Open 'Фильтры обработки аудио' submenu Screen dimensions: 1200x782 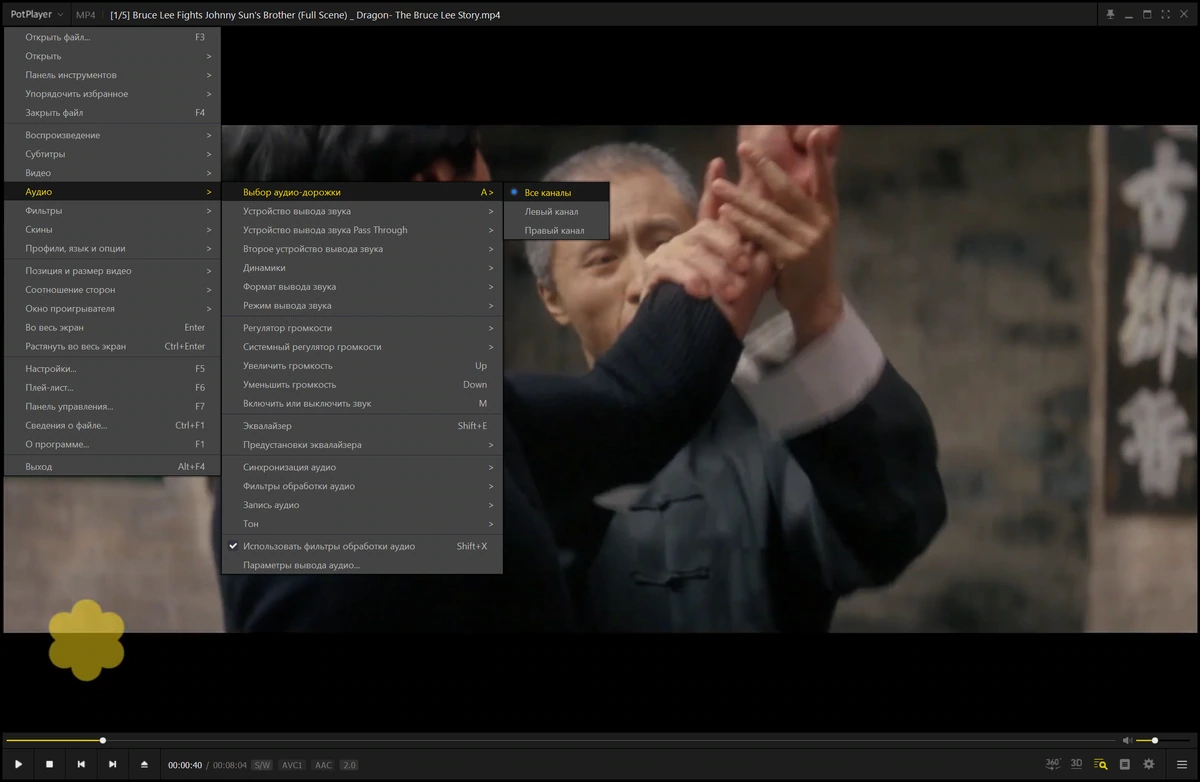point(362,486)
